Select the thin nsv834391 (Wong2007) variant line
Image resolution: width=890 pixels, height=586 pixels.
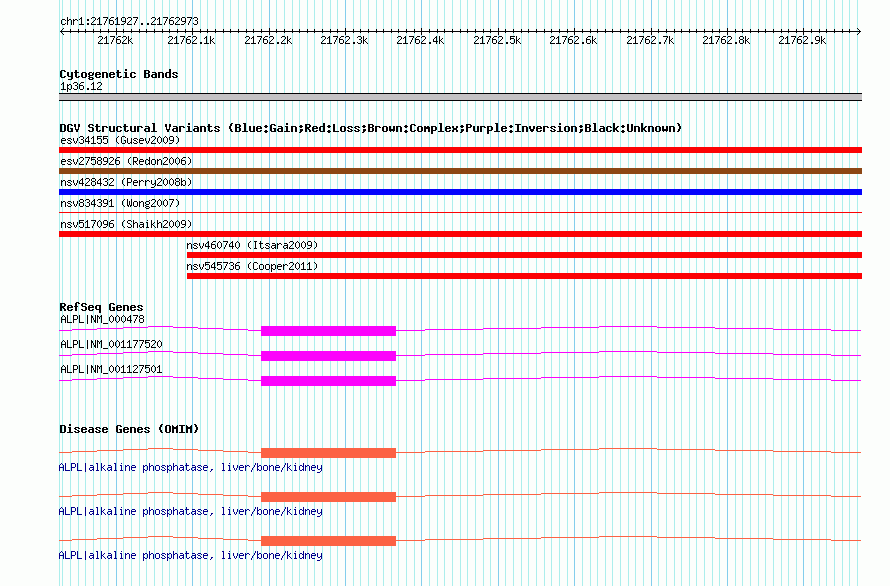(460, 212)
